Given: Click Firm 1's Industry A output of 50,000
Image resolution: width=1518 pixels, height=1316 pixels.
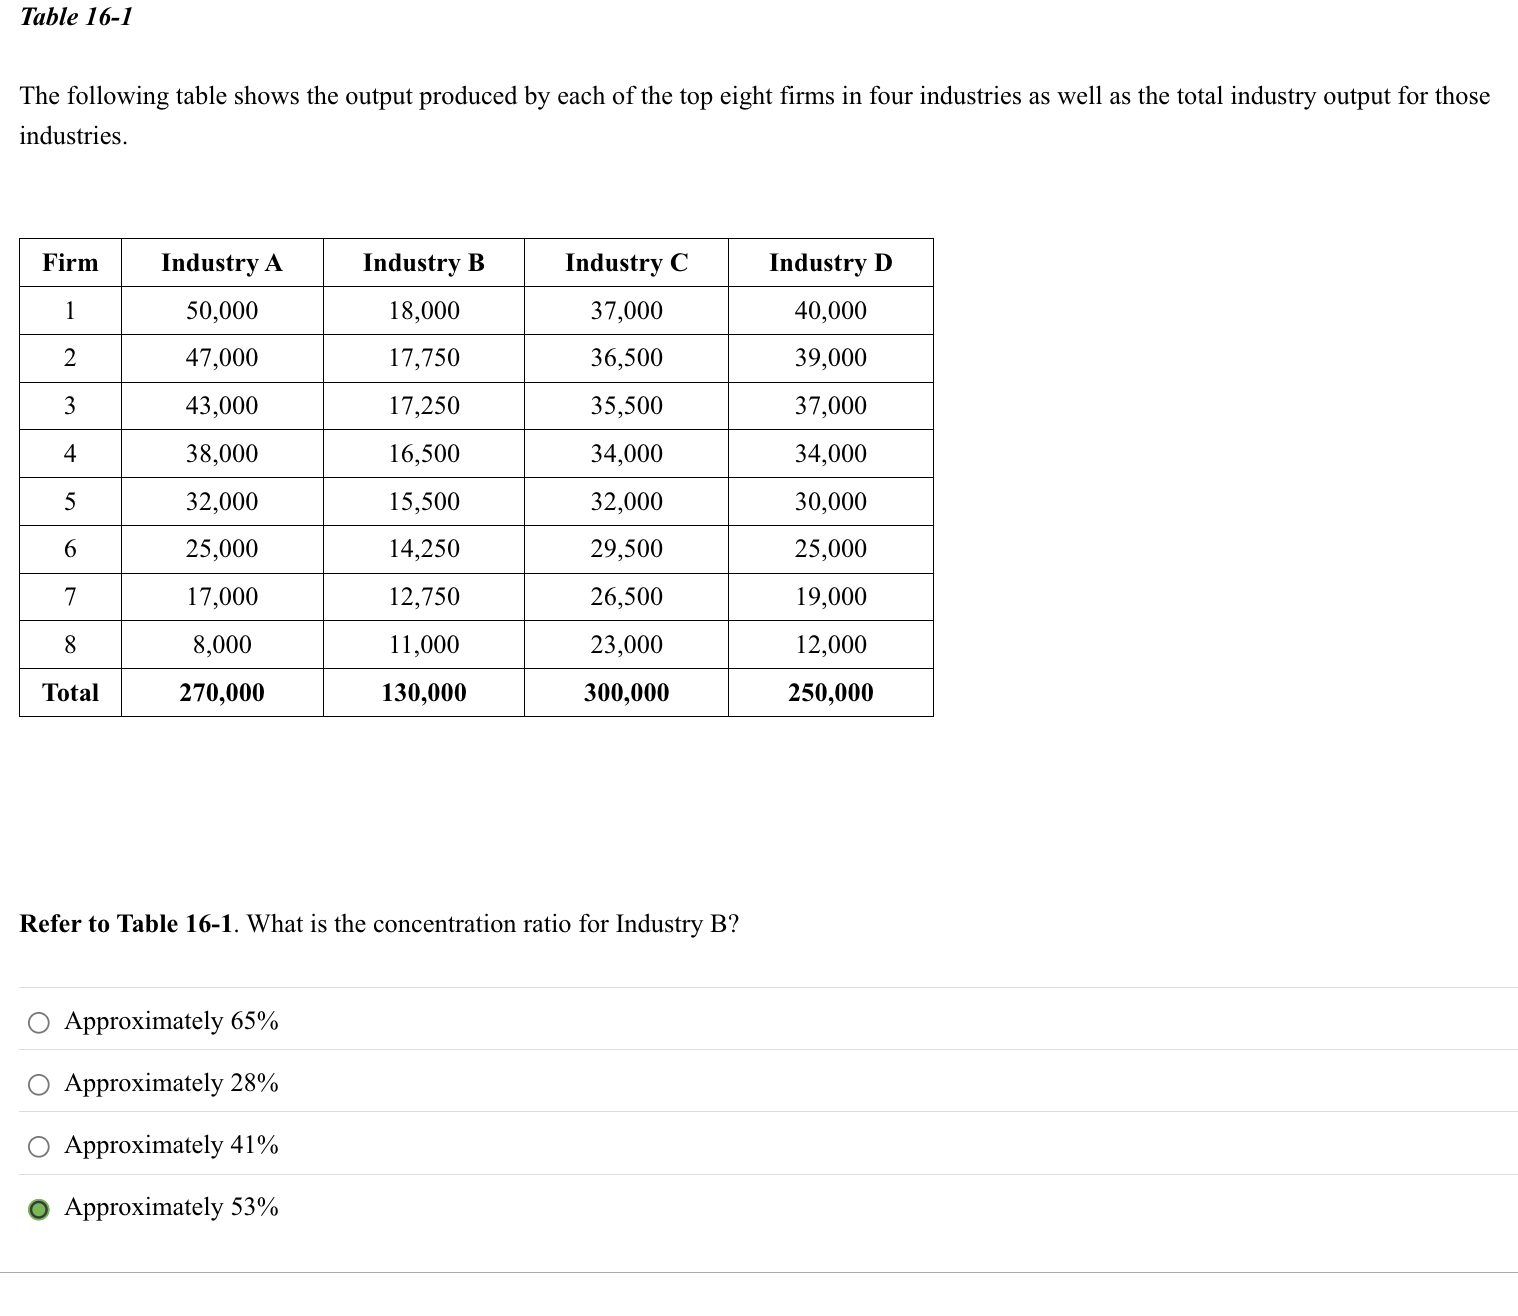Looking at the screenshot, I should [x=221, y=311].
